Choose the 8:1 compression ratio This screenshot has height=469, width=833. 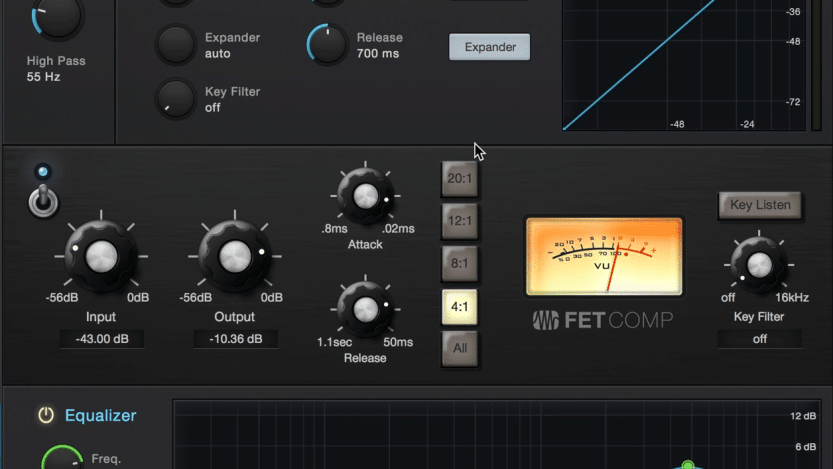(x=460, y=264)
